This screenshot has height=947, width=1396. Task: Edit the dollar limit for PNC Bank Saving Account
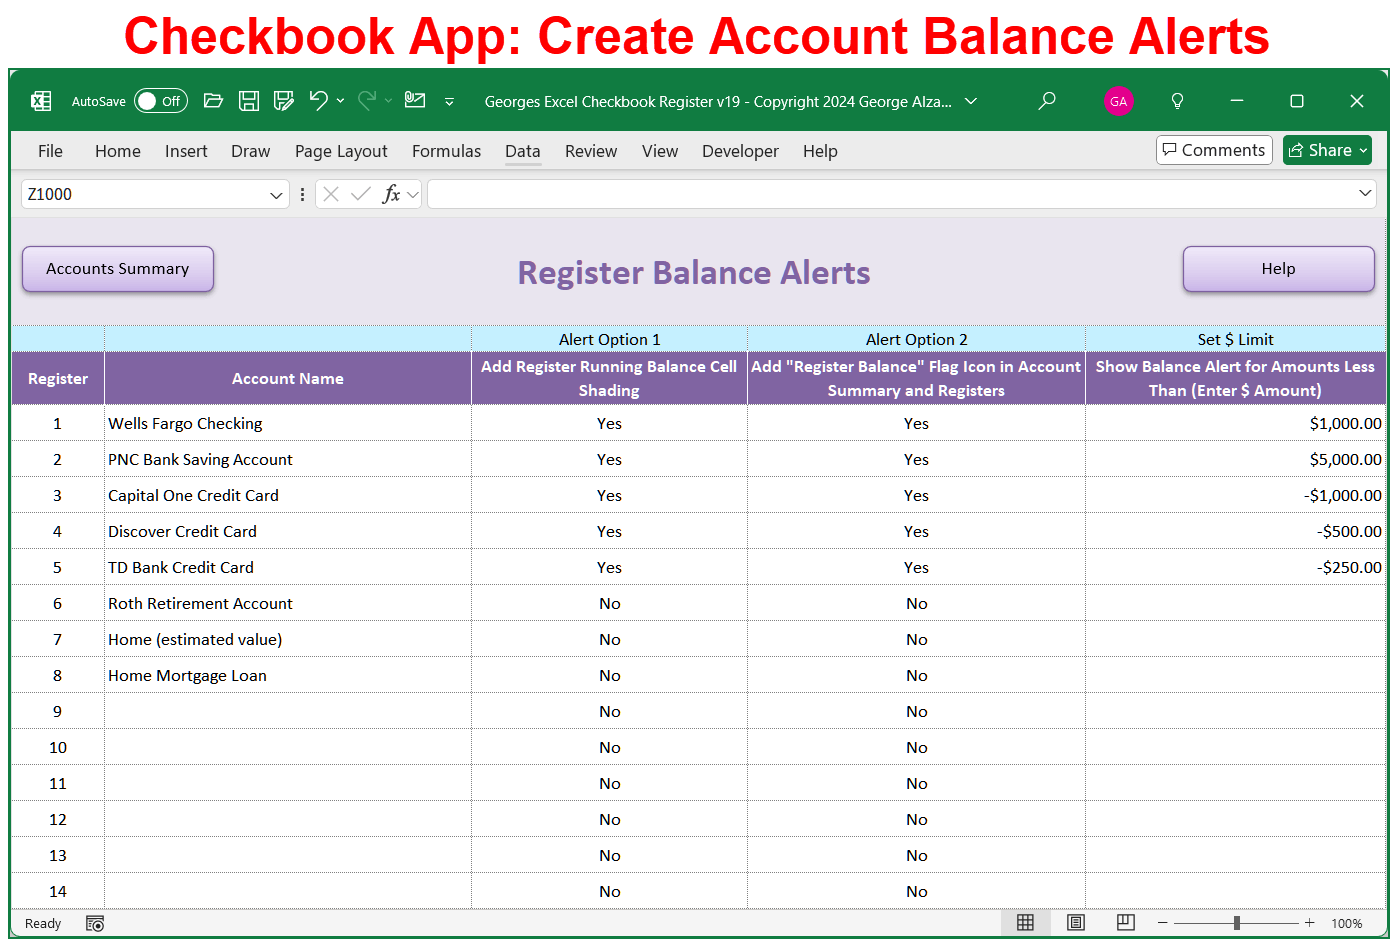[x=1235, y=459]
